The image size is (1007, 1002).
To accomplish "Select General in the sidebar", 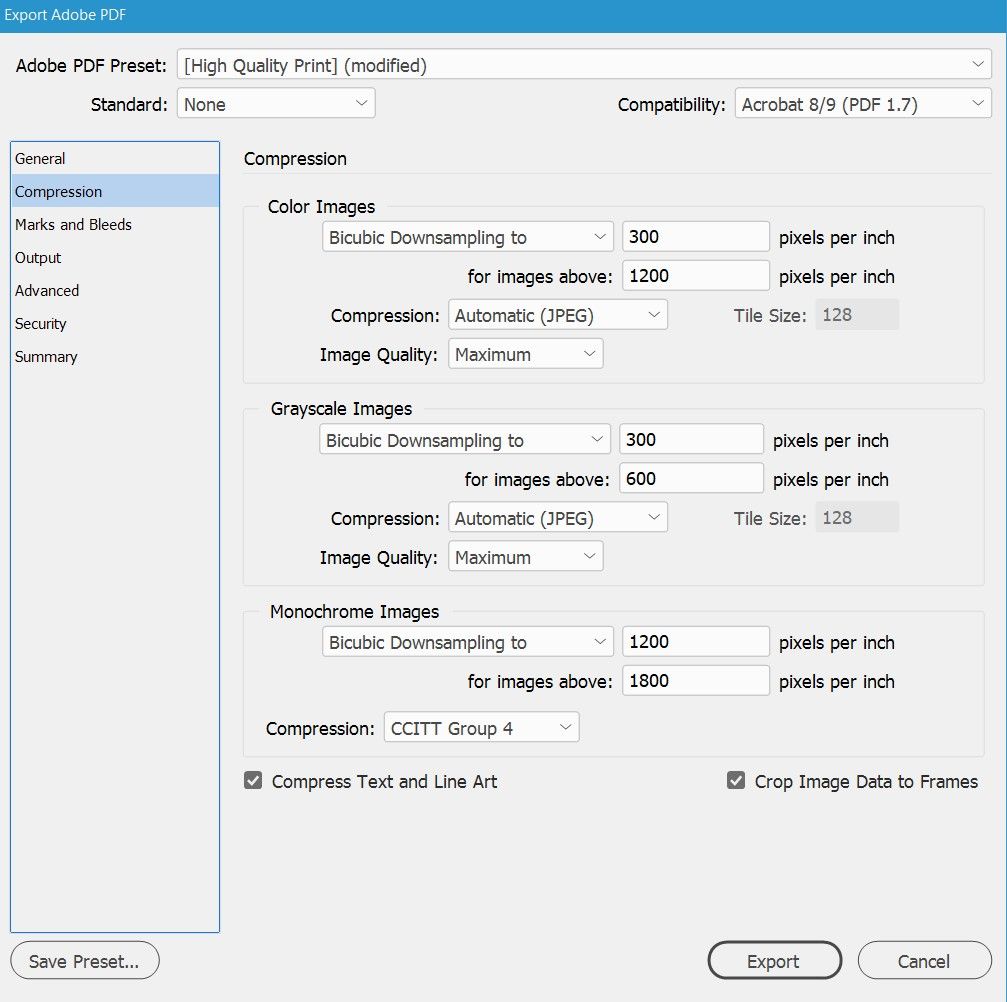I will click(115, 159).
